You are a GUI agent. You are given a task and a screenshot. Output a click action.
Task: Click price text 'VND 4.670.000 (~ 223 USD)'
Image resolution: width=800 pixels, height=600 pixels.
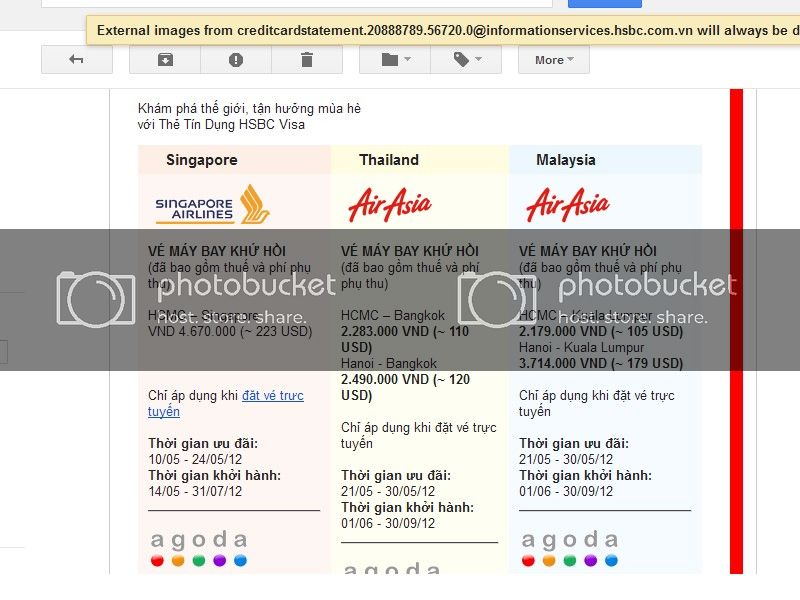tap(230, 332)
